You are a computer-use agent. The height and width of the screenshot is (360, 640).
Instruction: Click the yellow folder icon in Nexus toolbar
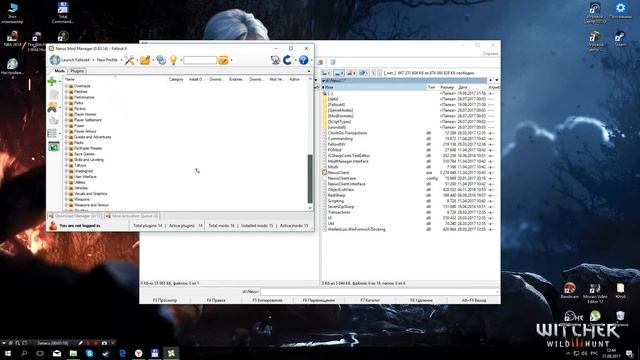(145, 60)
